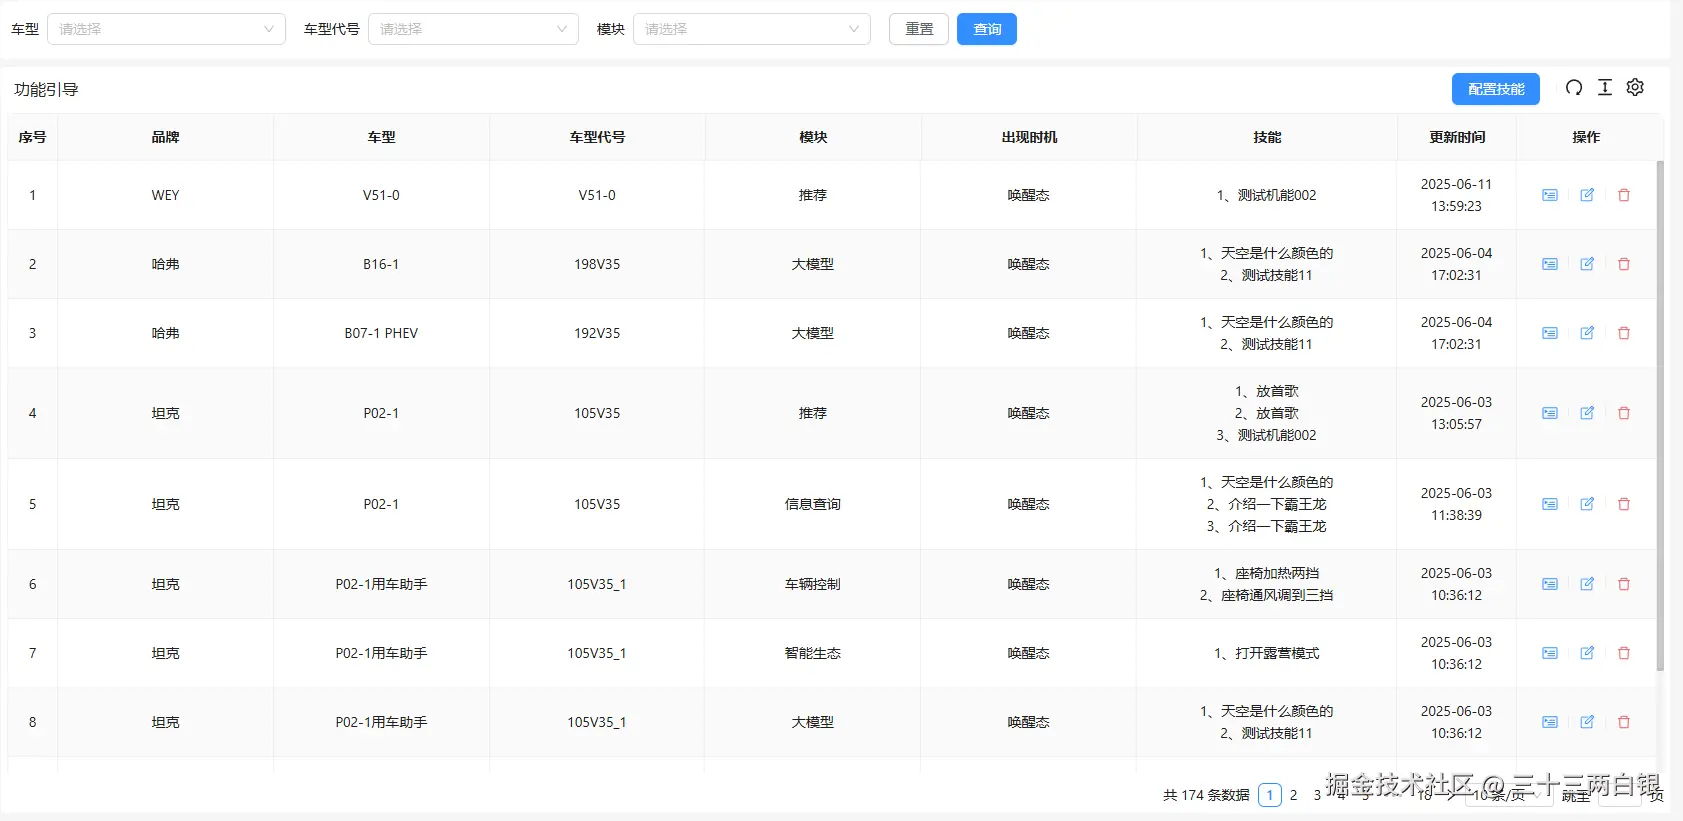Edit the 智能生态 row
The width and height of the screenshot is (1683, 821).
coord(1587,653)
